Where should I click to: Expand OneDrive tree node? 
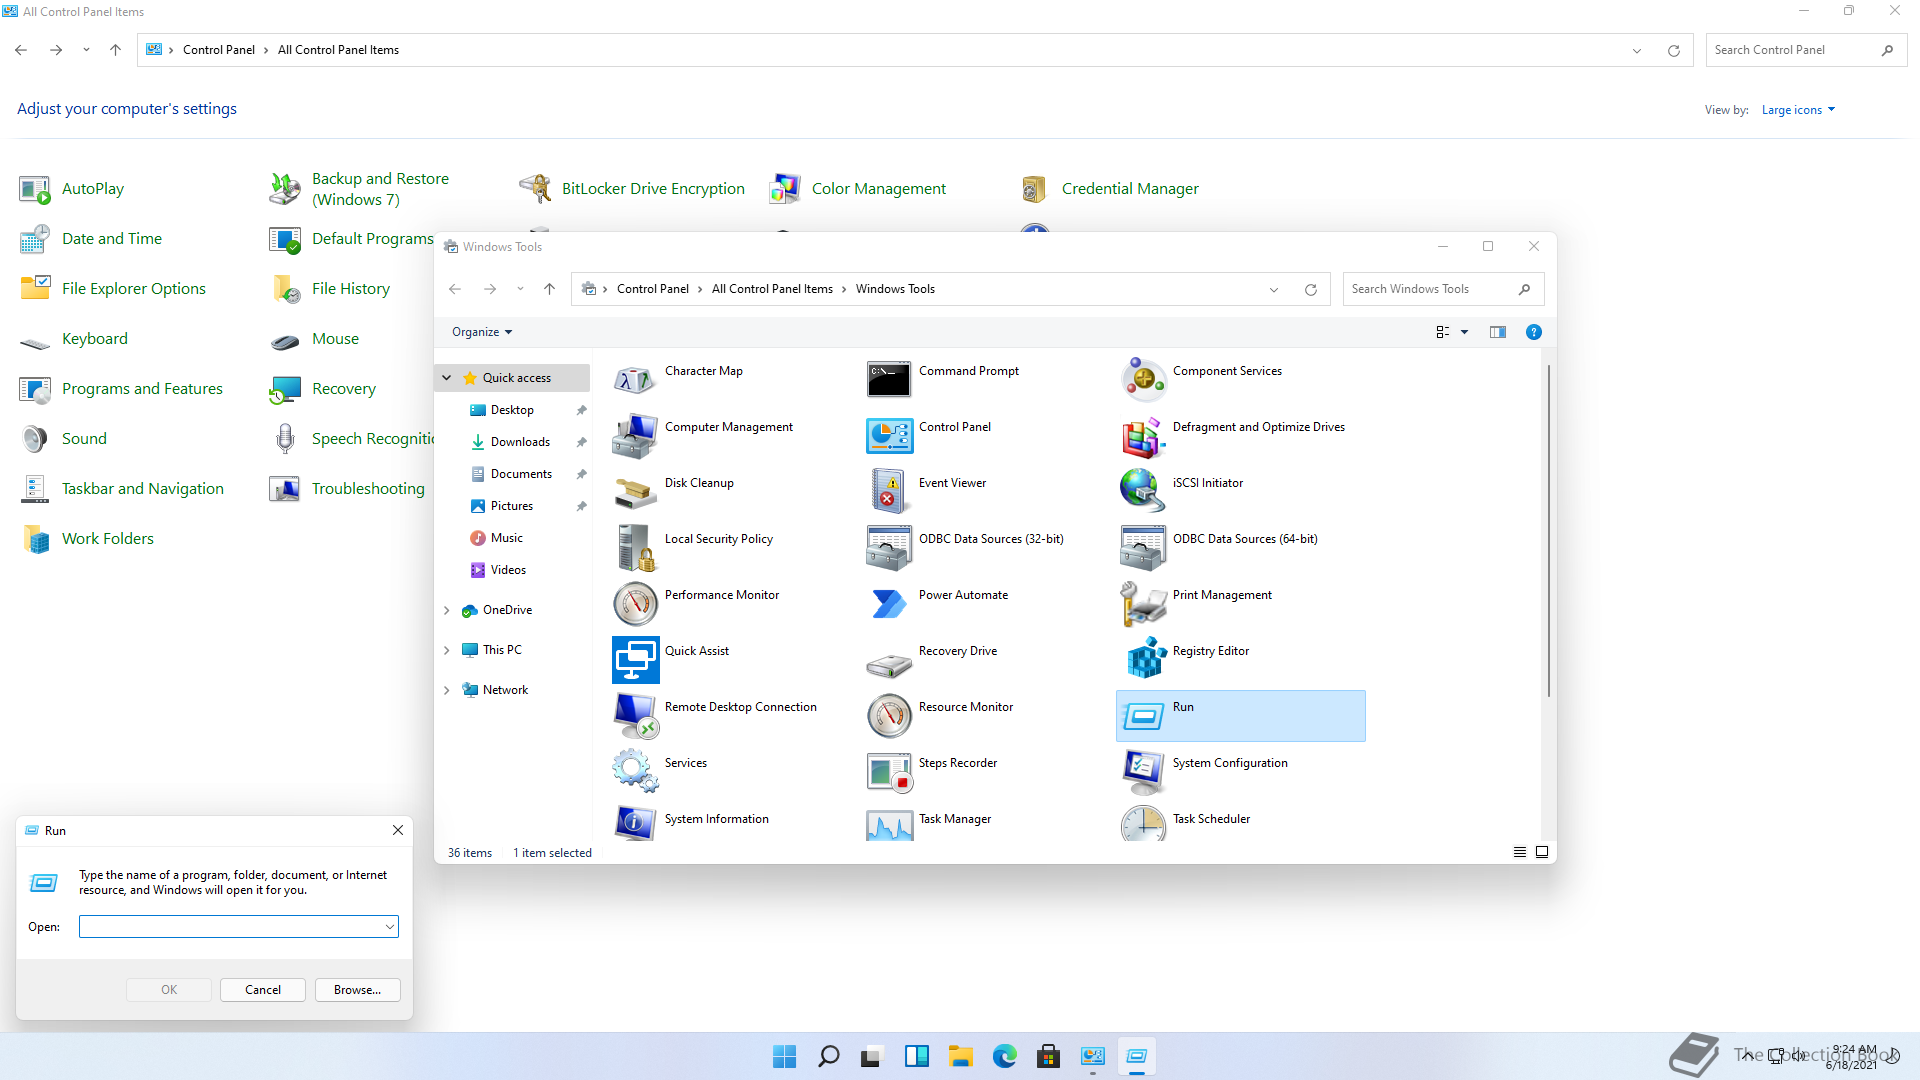pos(447,610)
